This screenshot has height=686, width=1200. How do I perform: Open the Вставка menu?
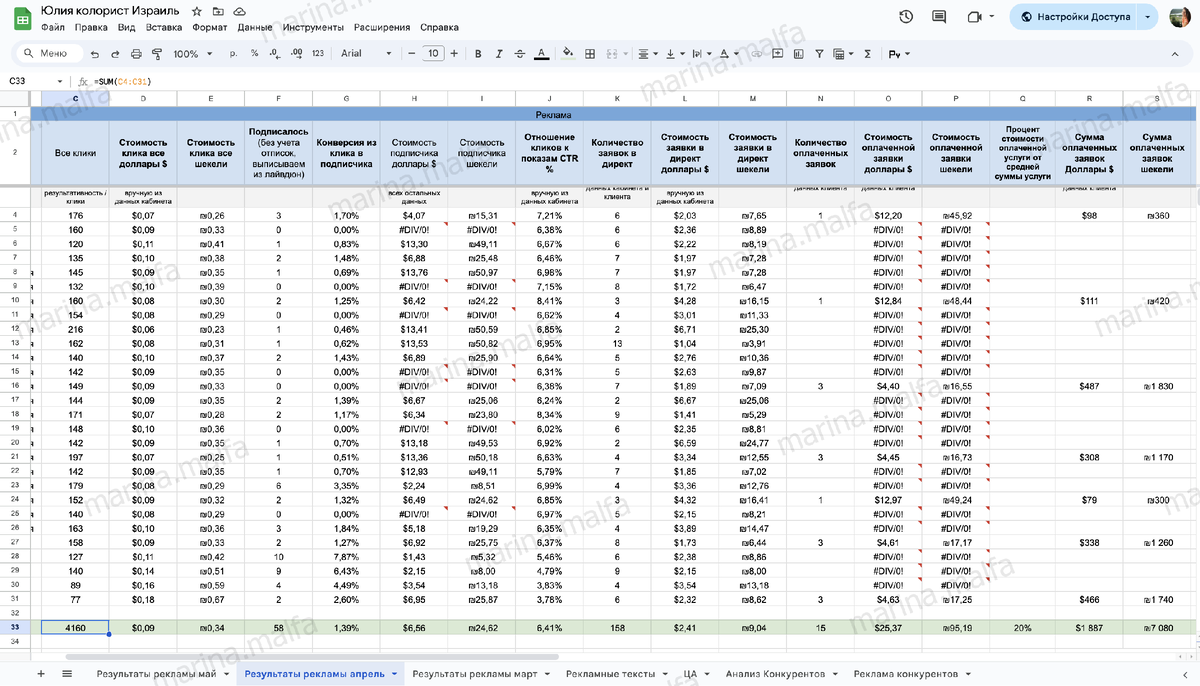pos(164,28)
